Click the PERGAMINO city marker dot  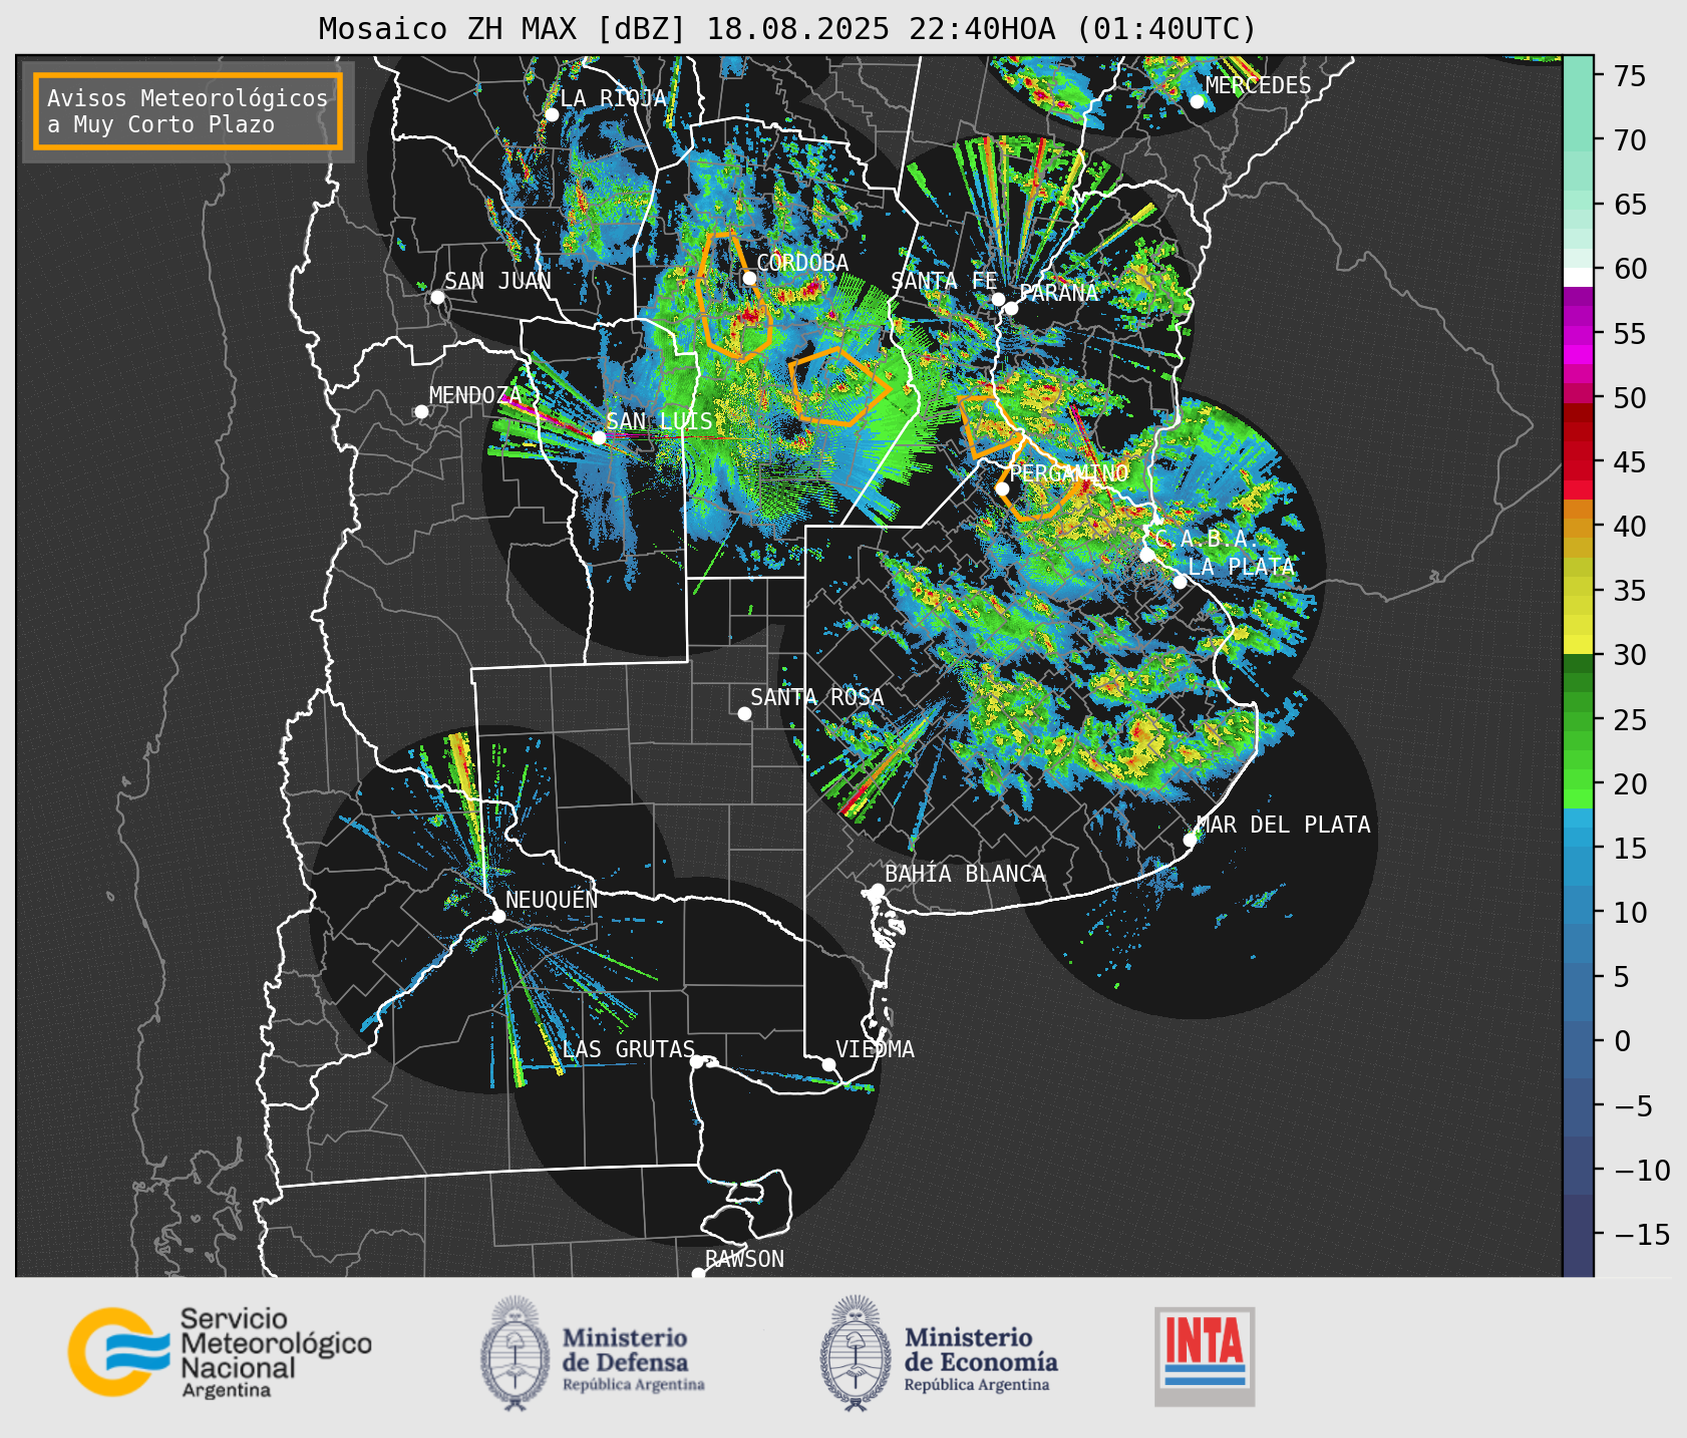coord(1002,489)
